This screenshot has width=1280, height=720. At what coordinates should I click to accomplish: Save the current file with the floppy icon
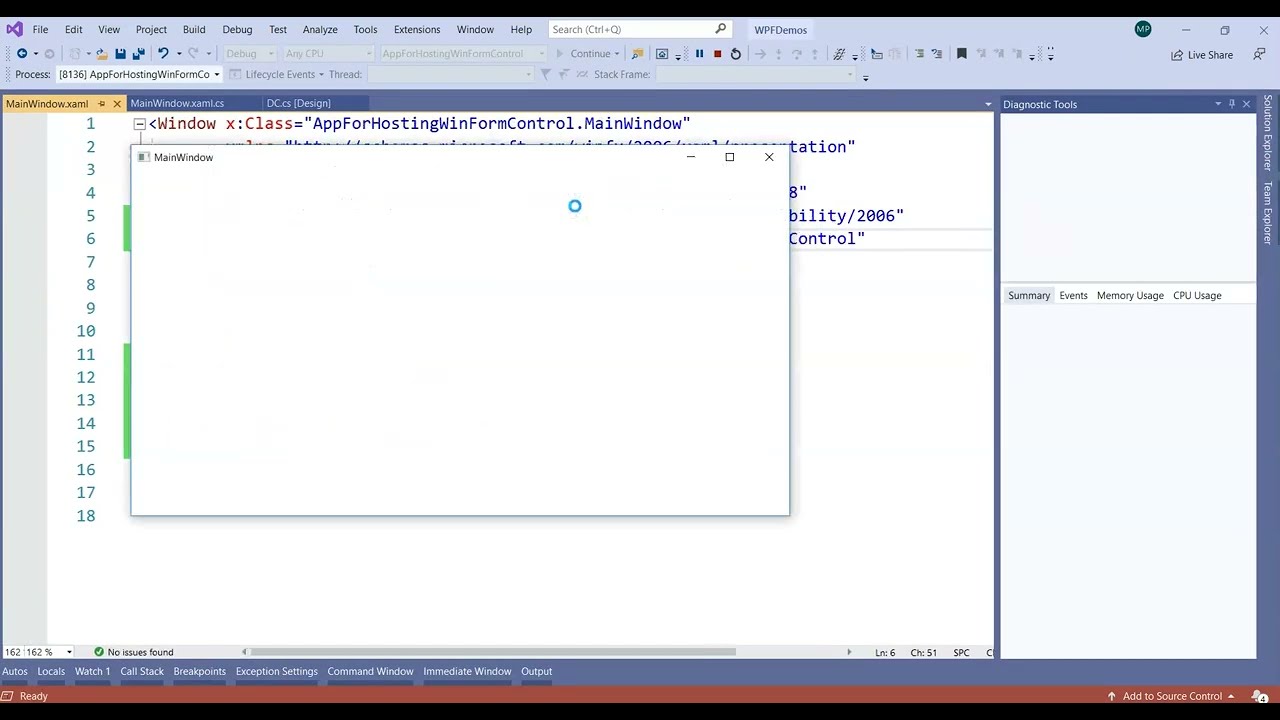coord(120,54)
